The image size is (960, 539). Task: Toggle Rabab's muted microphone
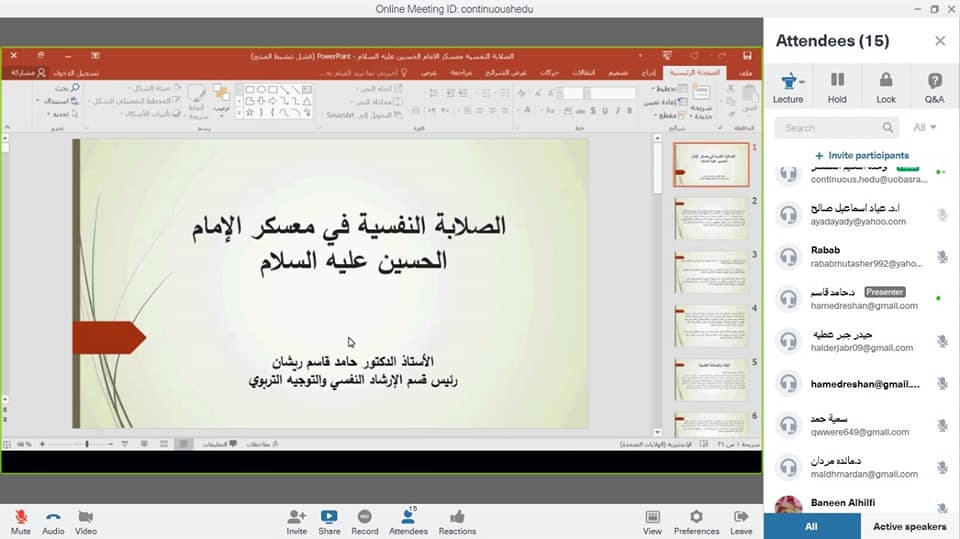point(942,257)
